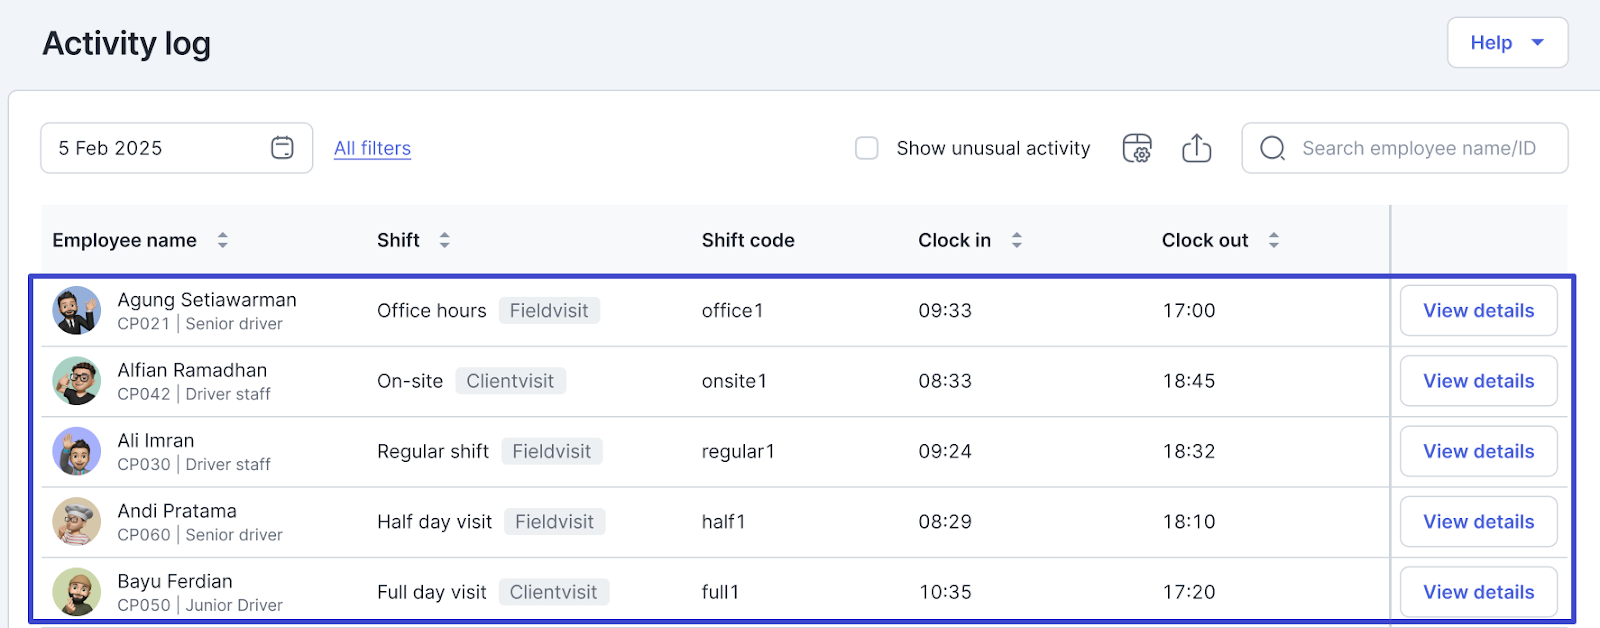Click the Clientvisit tag for Alfian Ramadhan
The width and height of the screenshot is (1600, 628).
pos(510,381)
